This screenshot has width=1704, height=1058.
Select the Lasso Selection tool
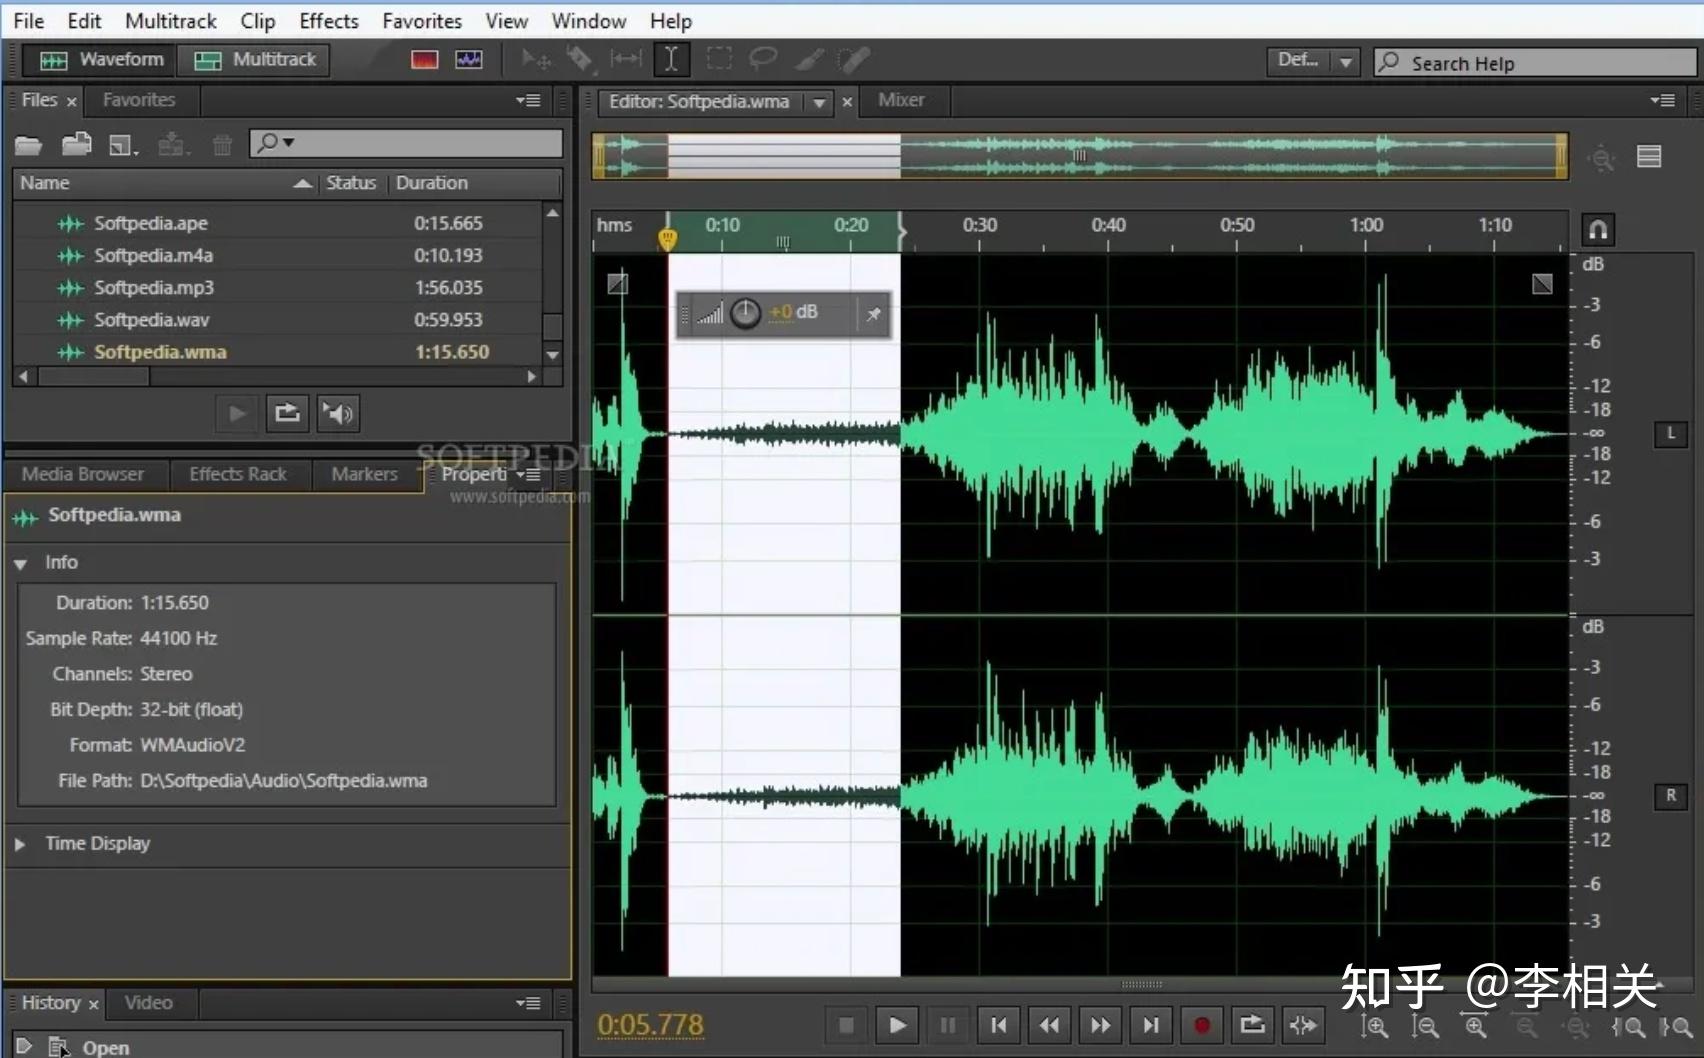coord(763,60)
